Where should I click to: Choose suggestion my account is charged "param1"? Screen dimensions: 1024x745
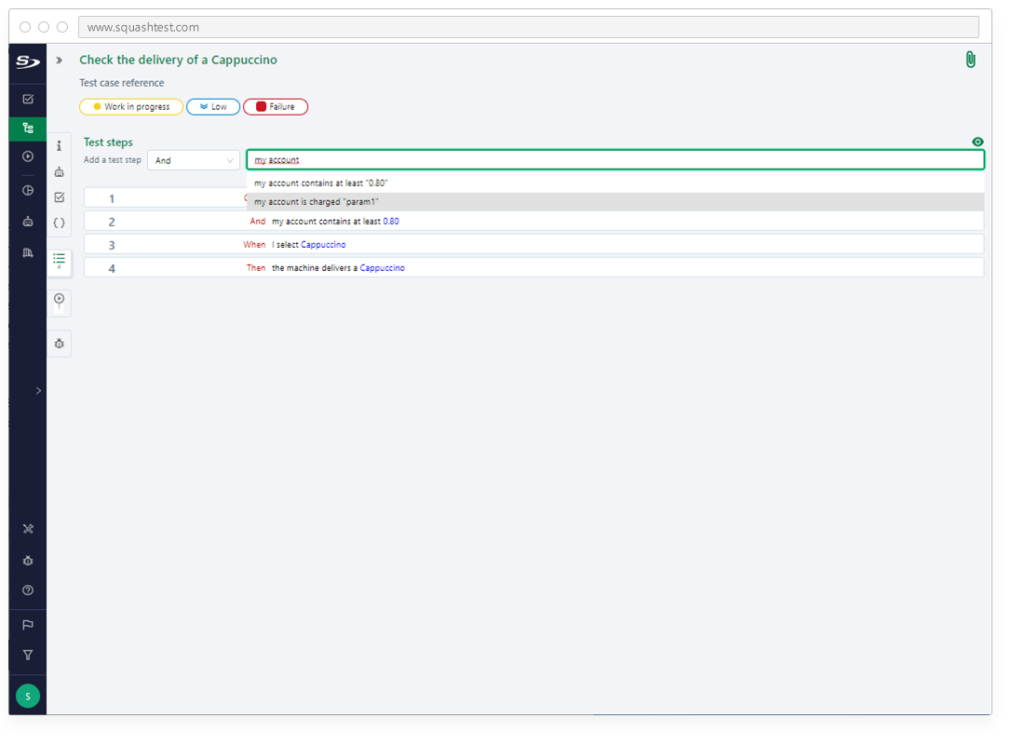coord(615,202)
